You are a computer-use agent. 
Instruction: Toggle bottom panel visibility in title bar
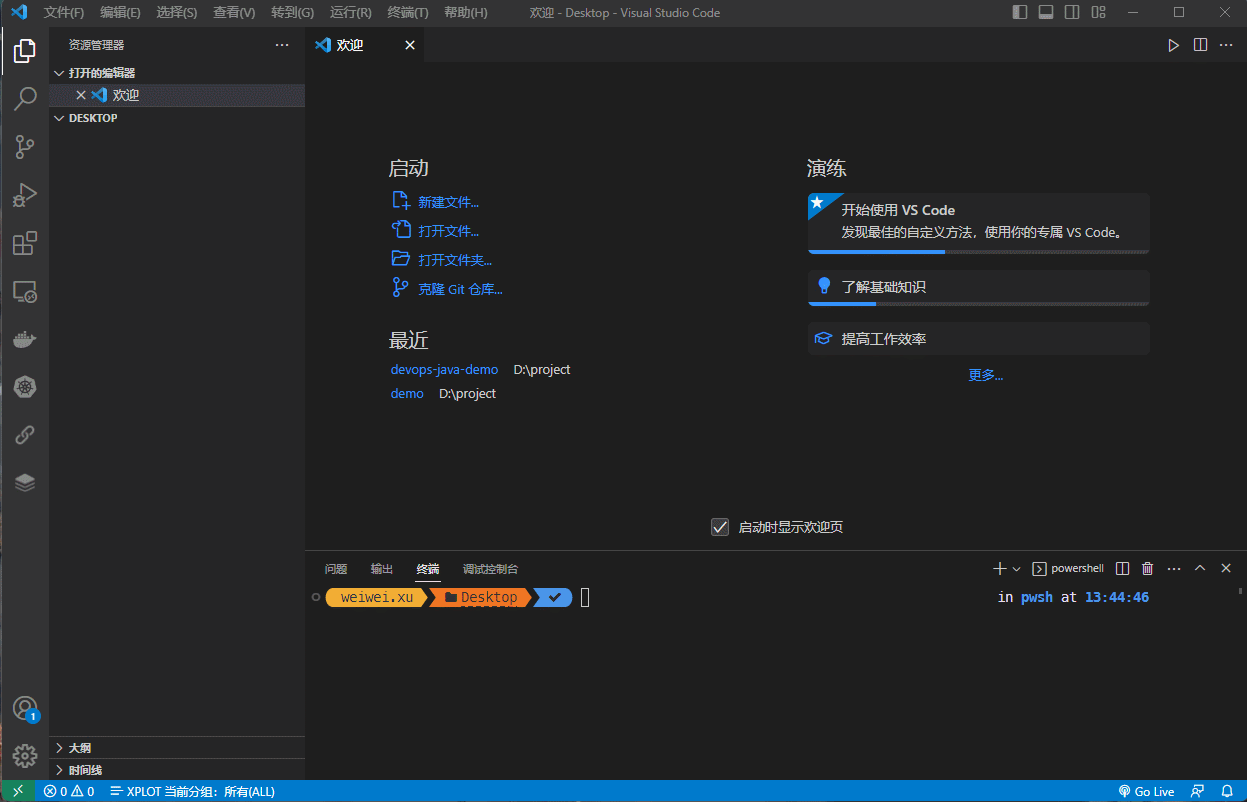1046,13
